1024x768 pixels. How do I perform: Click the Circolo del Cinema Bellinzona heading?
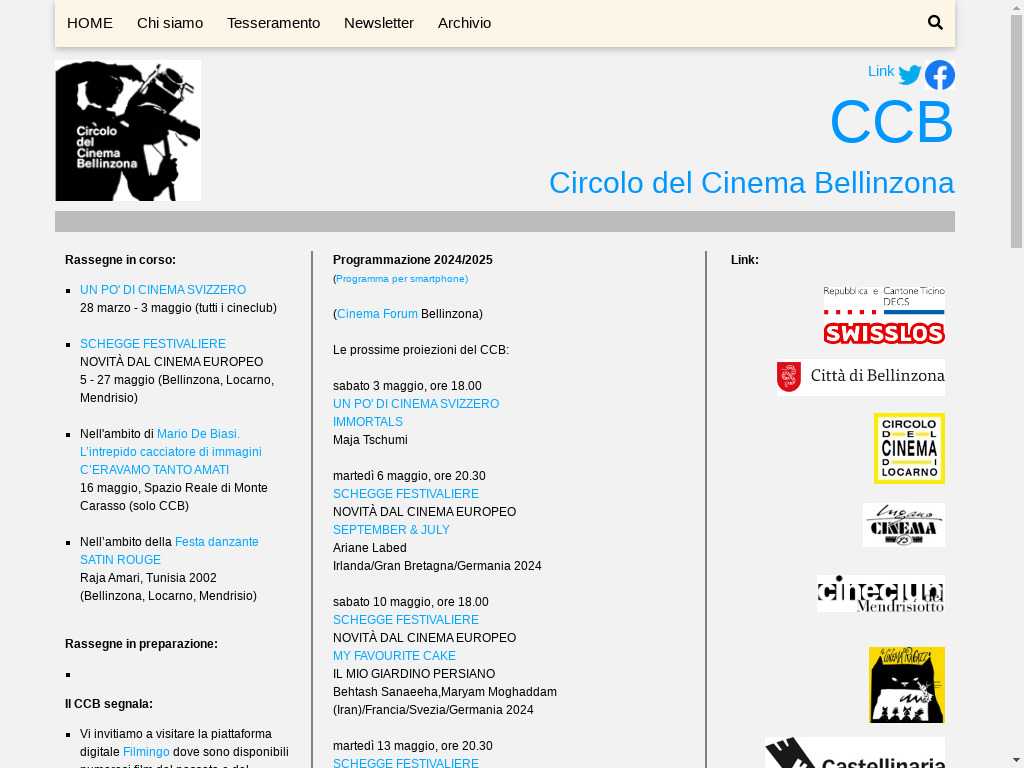click(752, 183)
